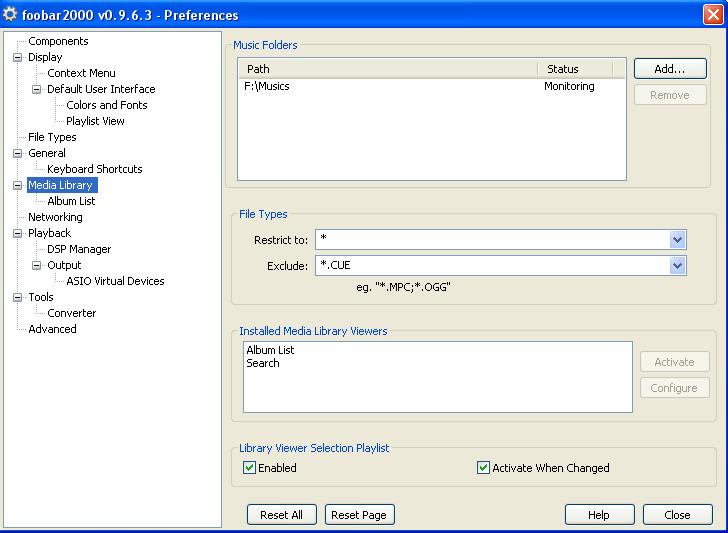Collapse the Output tree node

point(36,265)
